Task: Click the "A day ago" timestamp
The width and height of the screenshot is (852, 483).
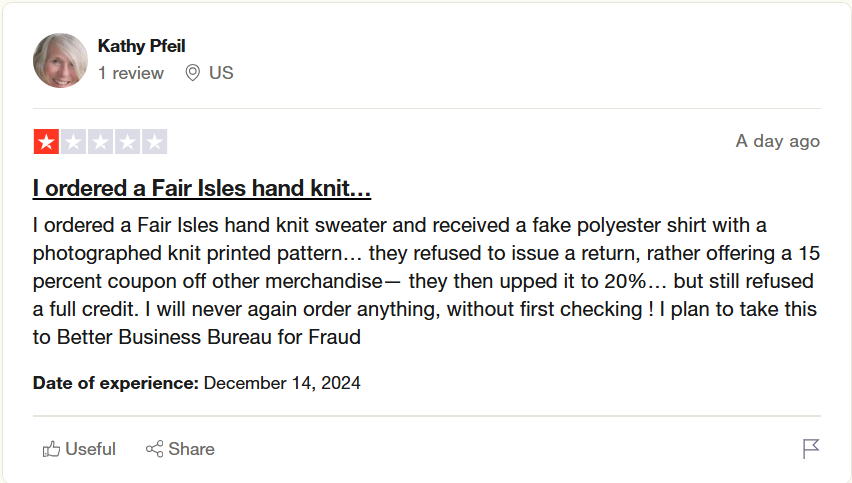Action: [777, 141]
